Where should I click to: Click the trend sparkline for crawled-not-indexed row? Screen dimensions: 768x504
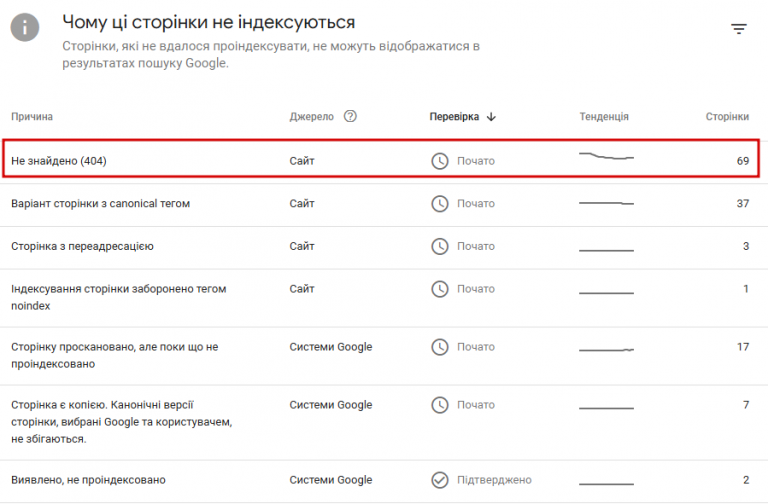[606, 350]
